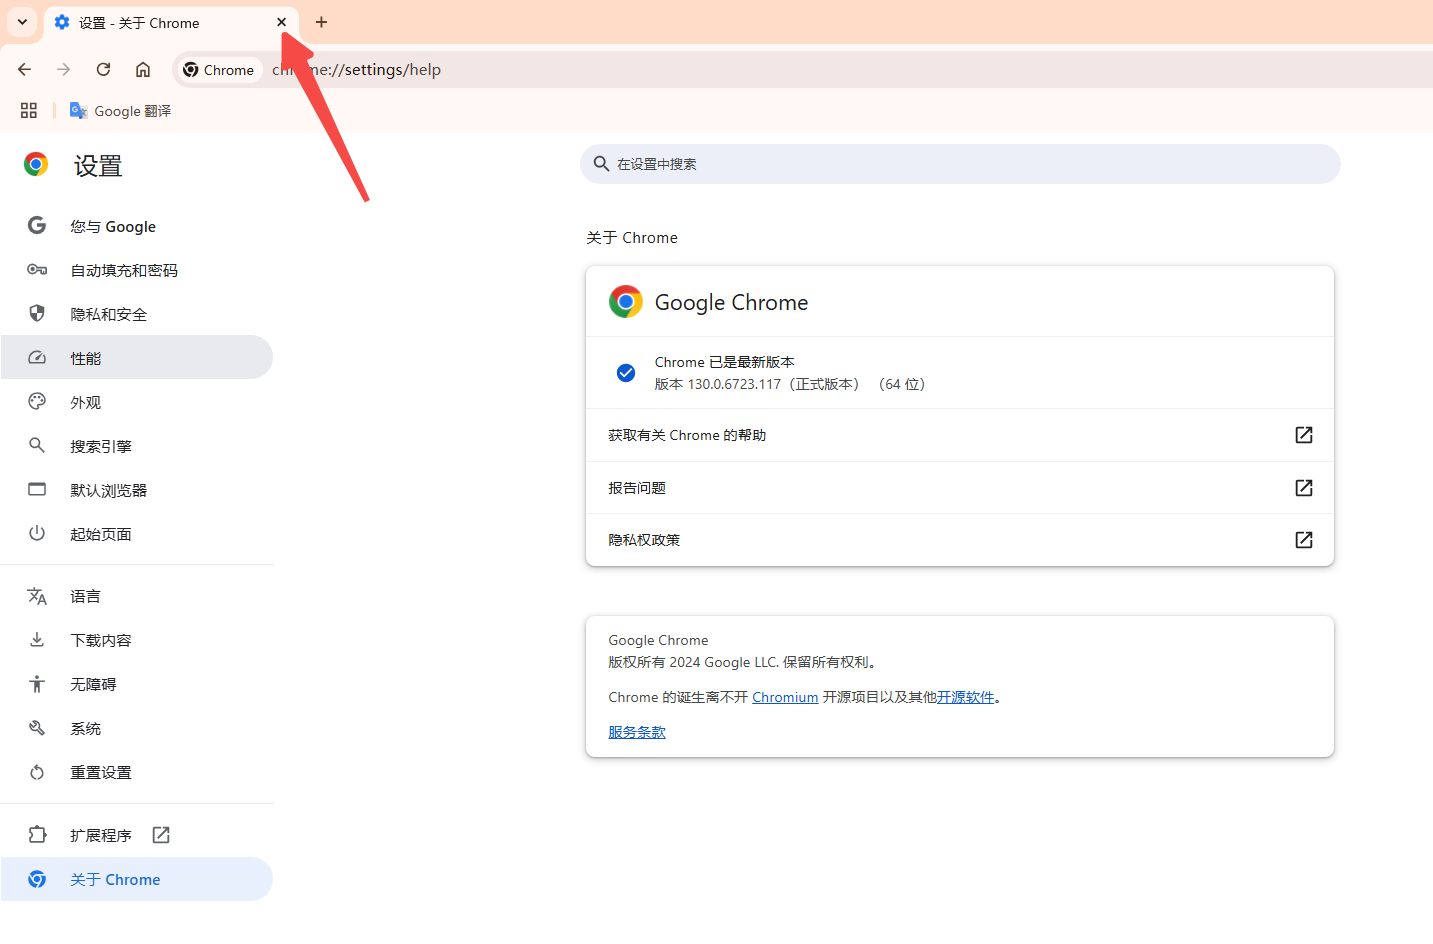Open the 语言 settings section
This screenshot has height=944, width=1433.
pos(137,597)
